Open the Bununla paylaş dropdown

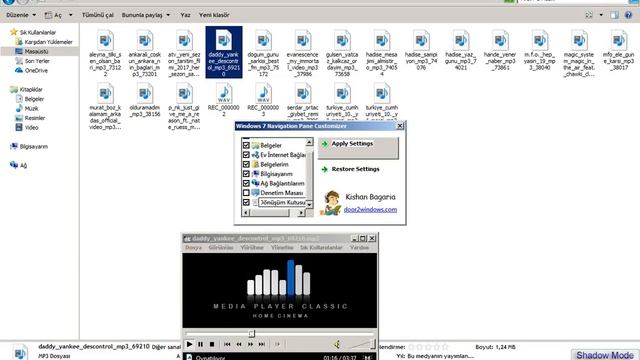point(146,15)
